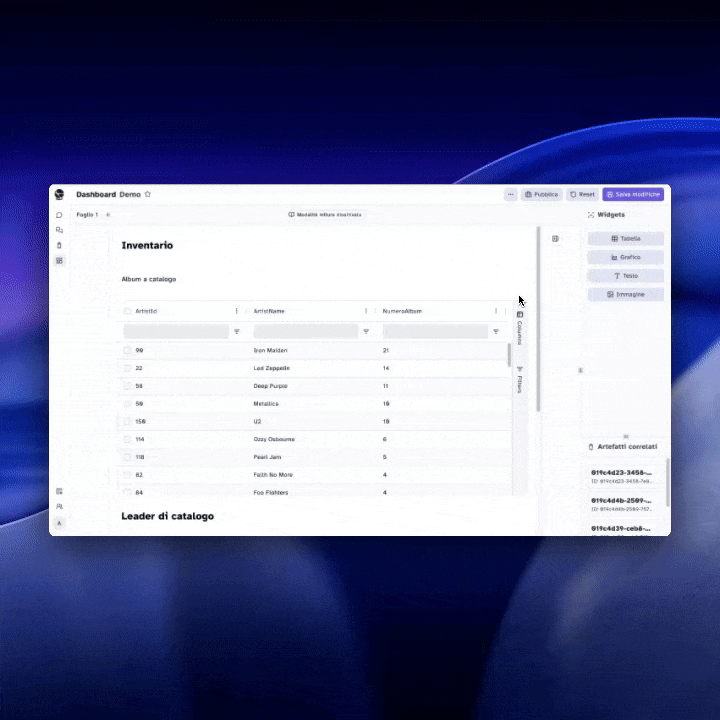Image resolution: width=720 pixels, height=720 pixels.
Task: Click the ArtistName column header
Action: [x=269, y=311]
